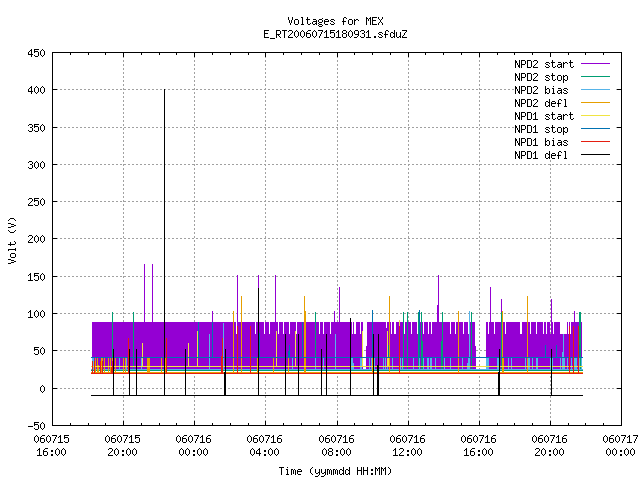Click the yellow sample beside NPD1 start
640x480 pixels.
[596, 116]
